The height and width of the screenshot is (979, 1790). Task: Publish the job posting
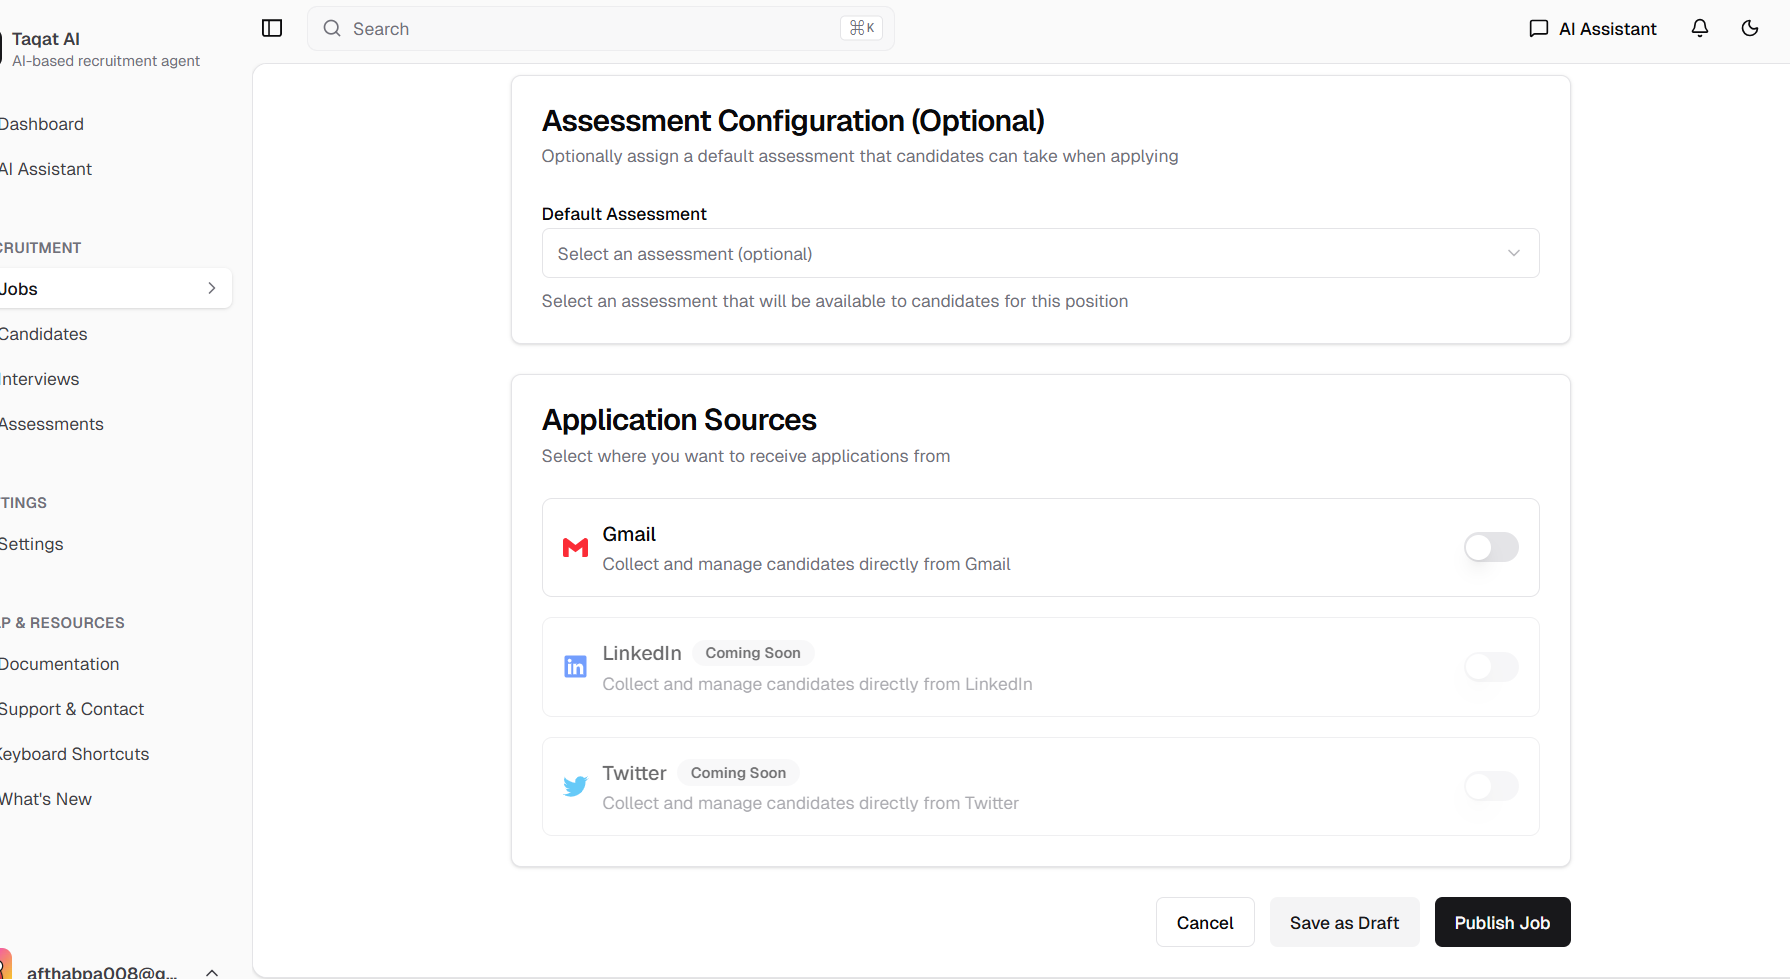tap(1502, 922)
